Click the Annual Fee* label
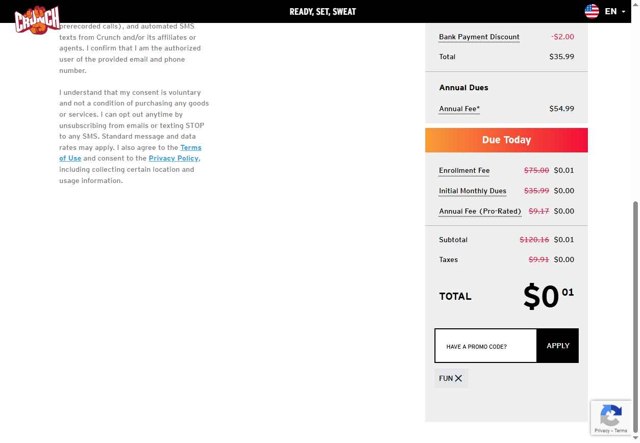This screenshot has height=443, width=640. pos(459,108)
